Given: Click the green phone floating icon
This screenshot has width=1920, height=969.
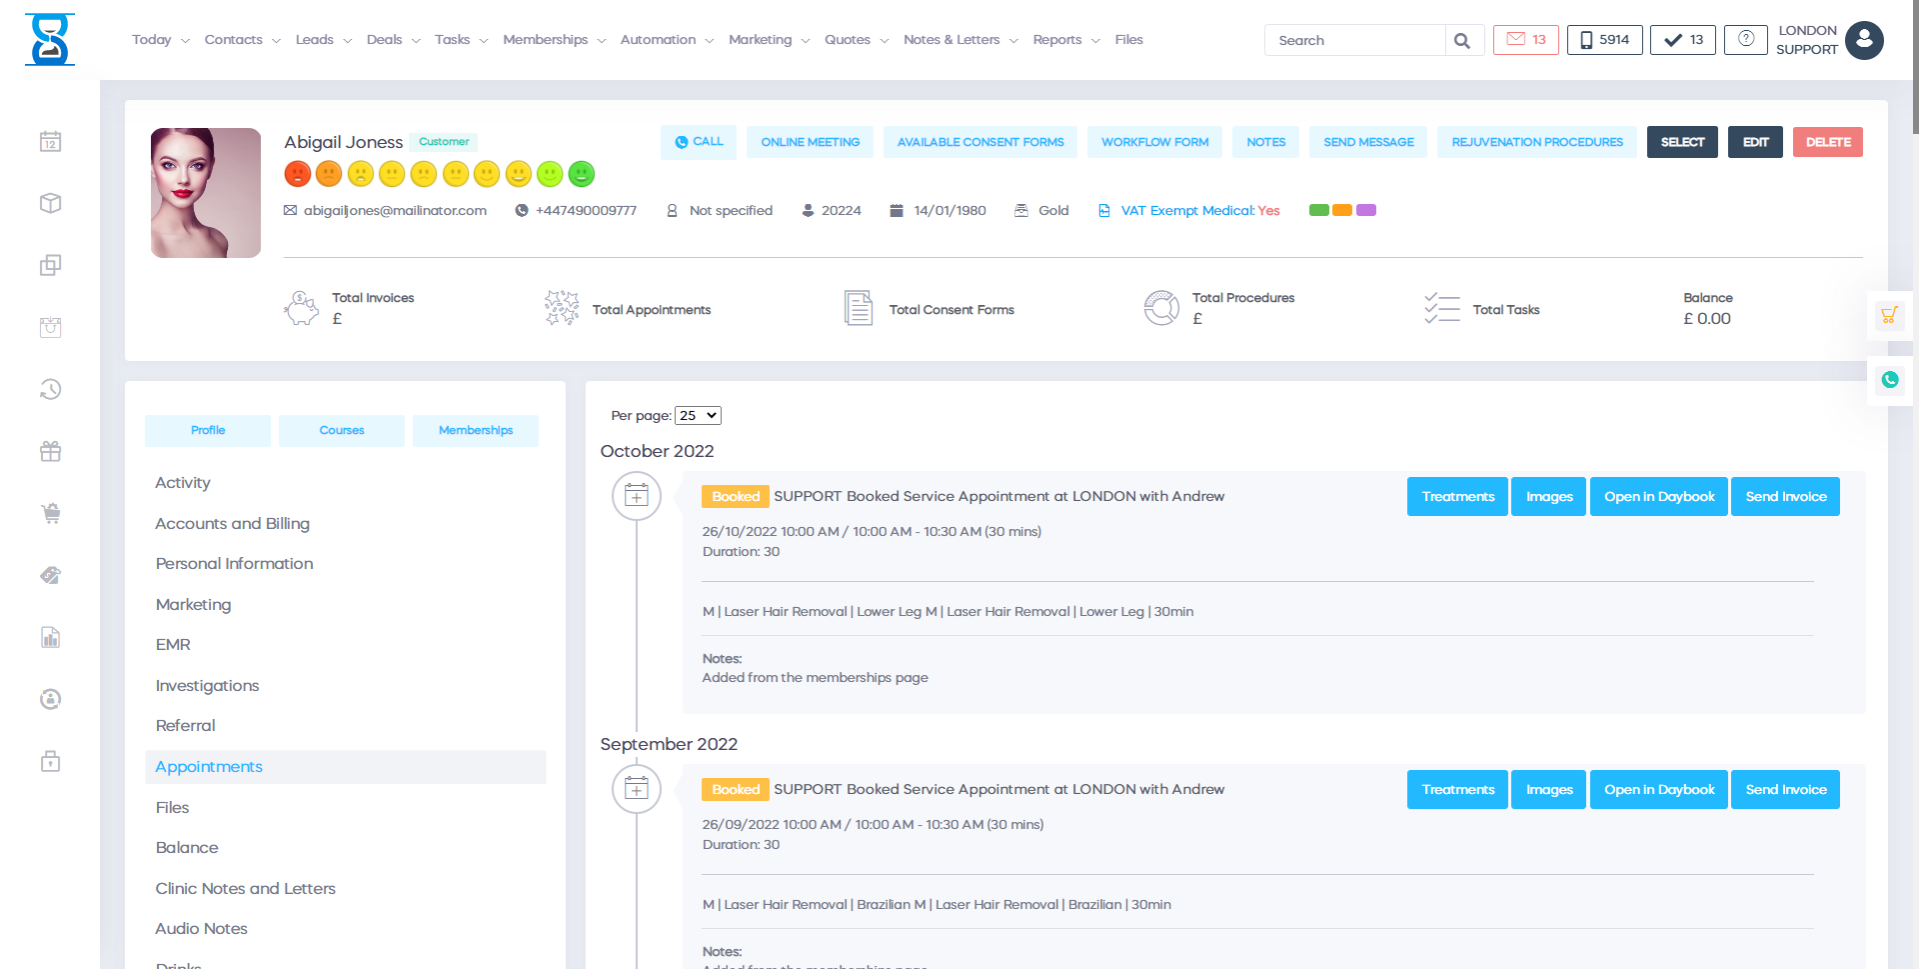Looking at the screenshot, I should (x=1889, y=380).
